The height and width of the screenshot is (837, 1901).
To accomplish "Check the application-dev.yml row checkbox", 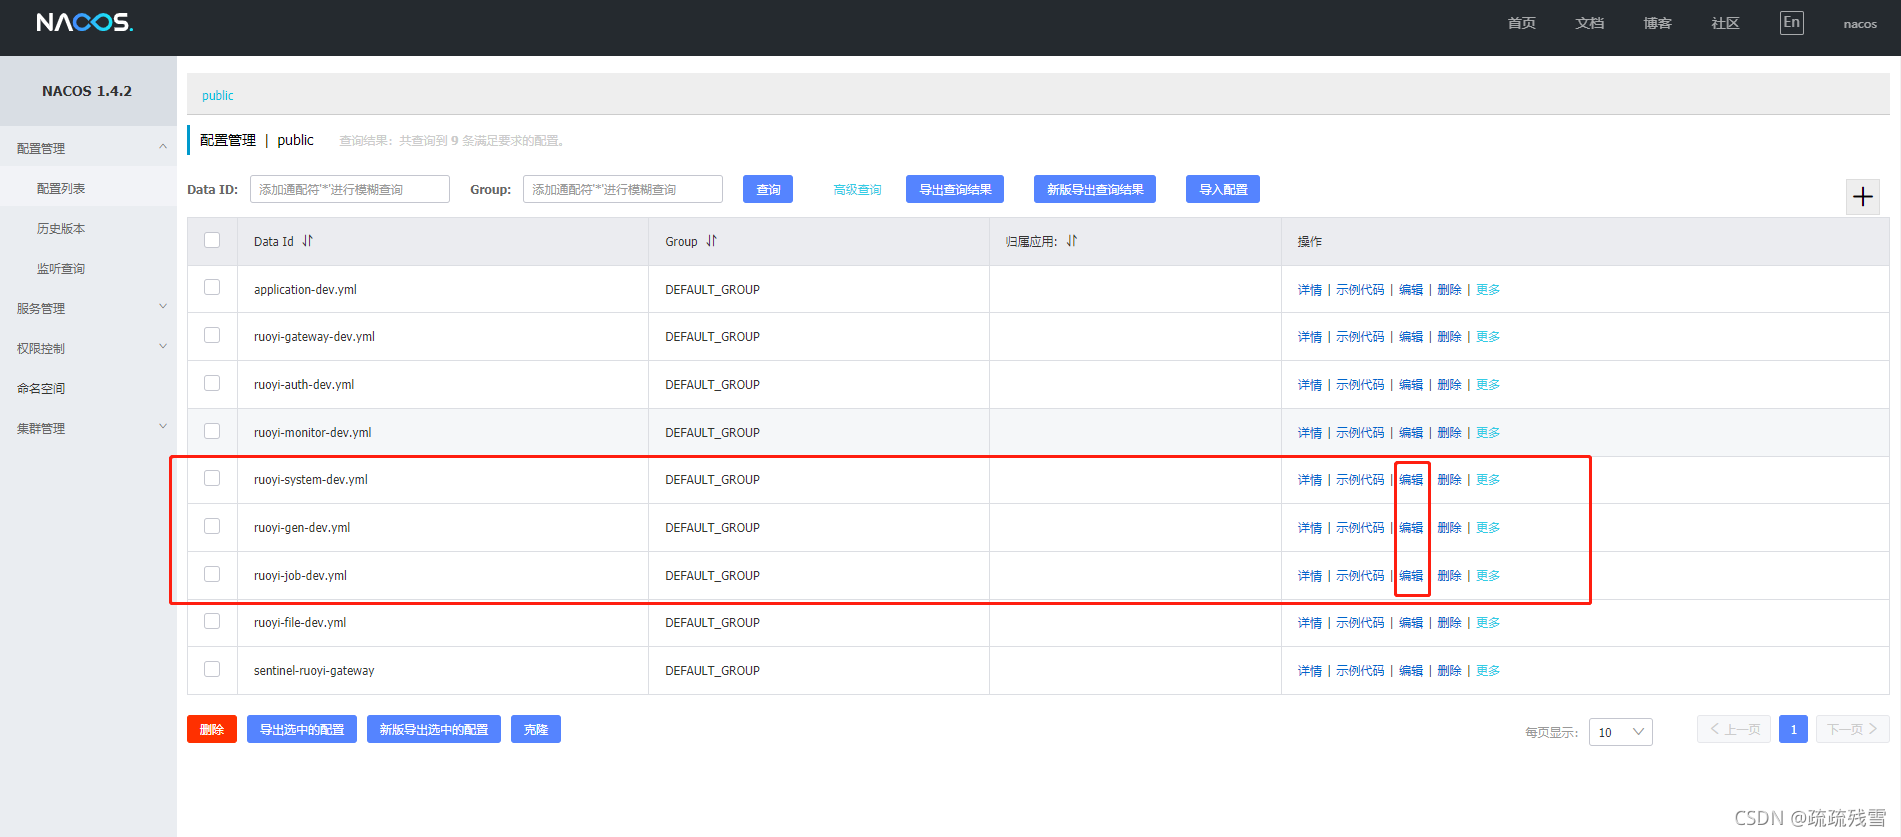I will (x=212, y=287).
